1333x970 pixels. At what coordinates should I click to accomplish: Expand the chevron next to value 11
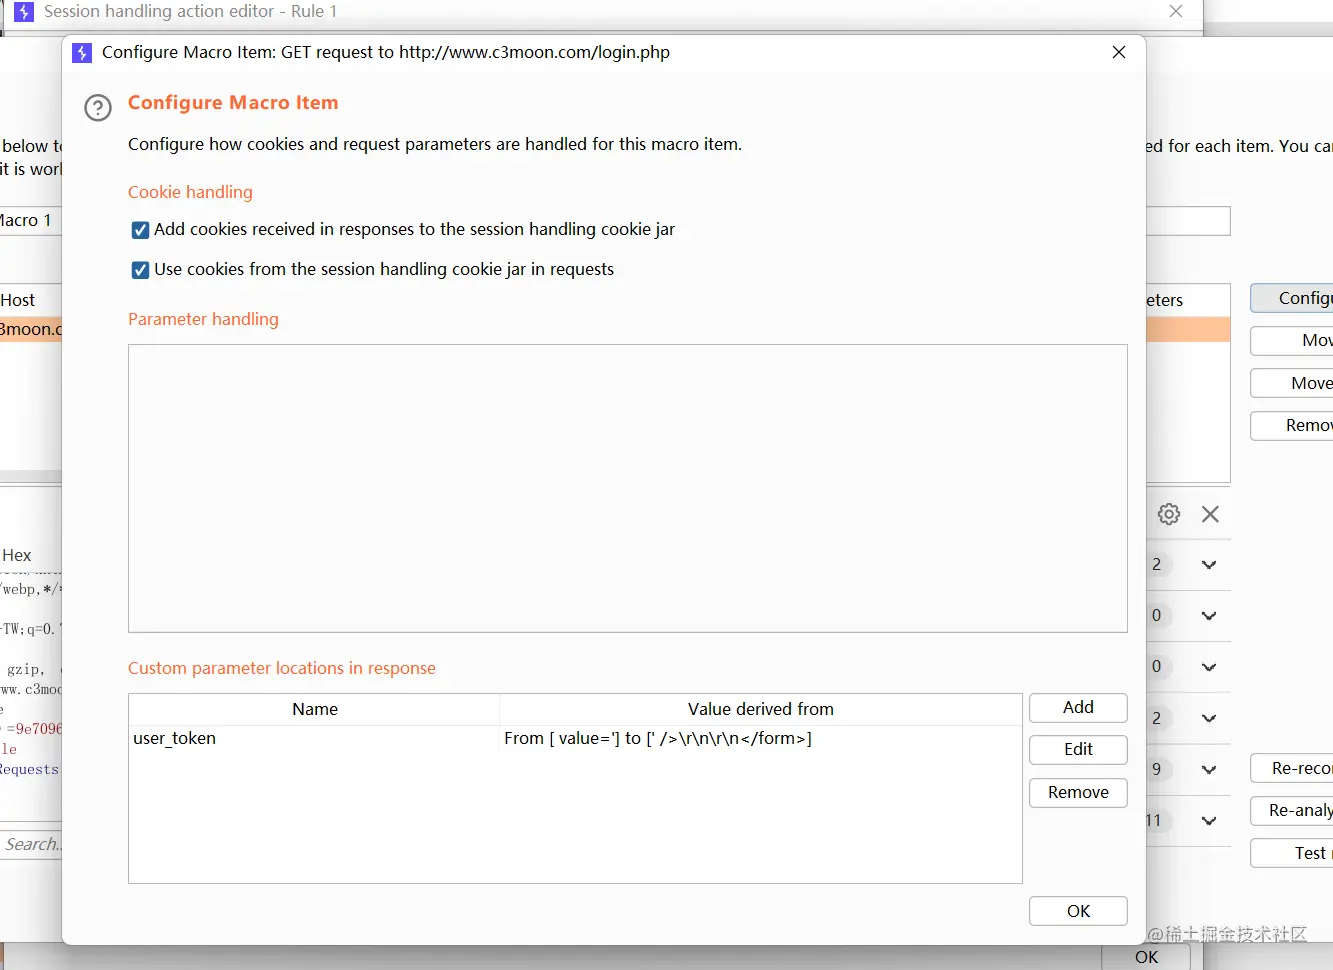pos(1209,820)
